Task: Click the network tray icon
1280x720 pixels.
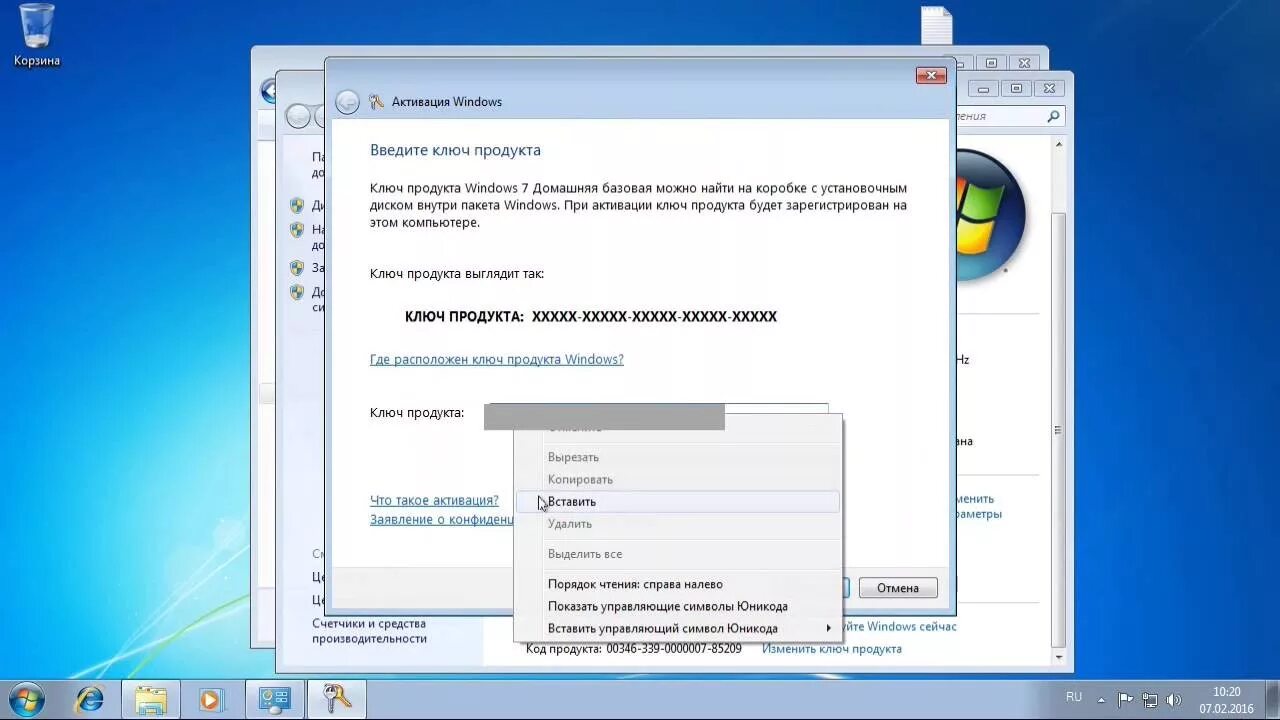Action: [1150, 700]
